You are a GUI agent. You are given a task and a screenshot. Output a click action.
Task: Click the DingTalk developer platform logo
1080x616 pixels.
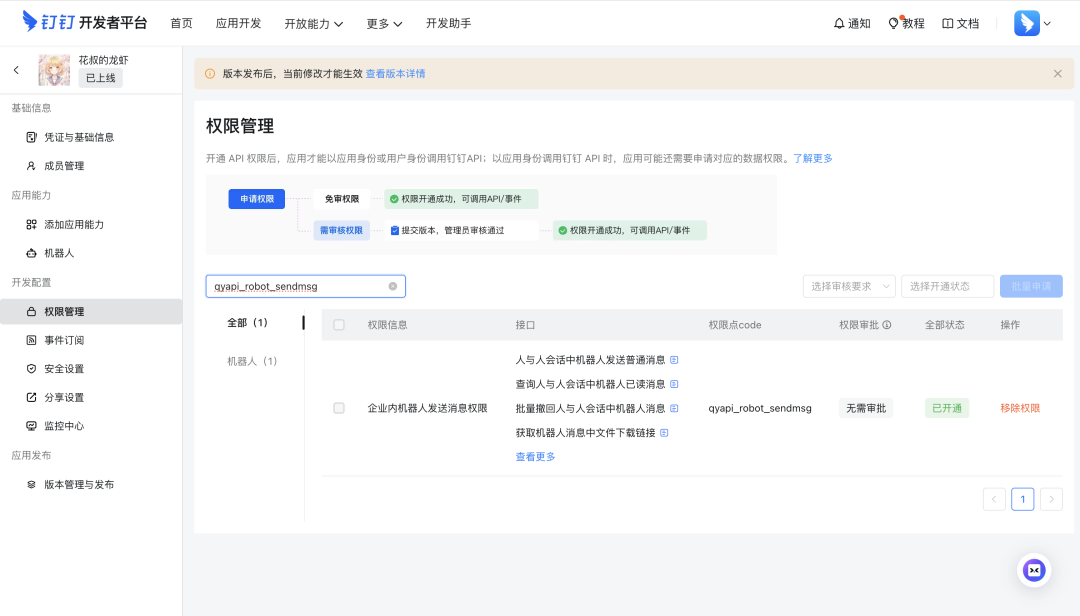click(85, 22)
